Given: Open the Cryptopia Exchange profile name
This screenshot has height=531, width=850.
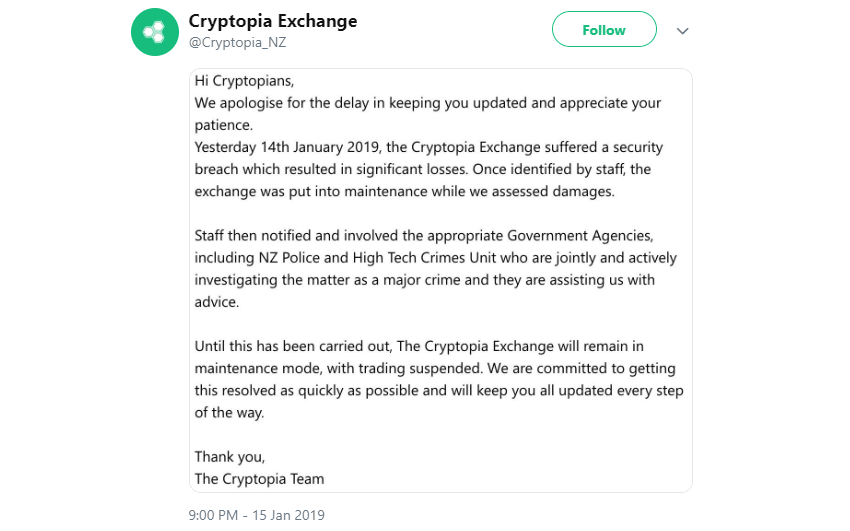Looking at the screenshot, I should coord(272,21).
